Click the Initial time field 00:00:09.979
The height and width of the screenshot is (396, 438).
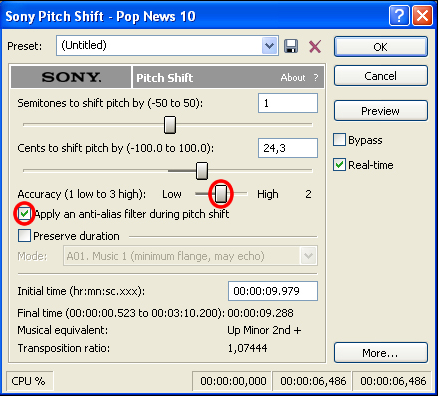pos(273,291)
